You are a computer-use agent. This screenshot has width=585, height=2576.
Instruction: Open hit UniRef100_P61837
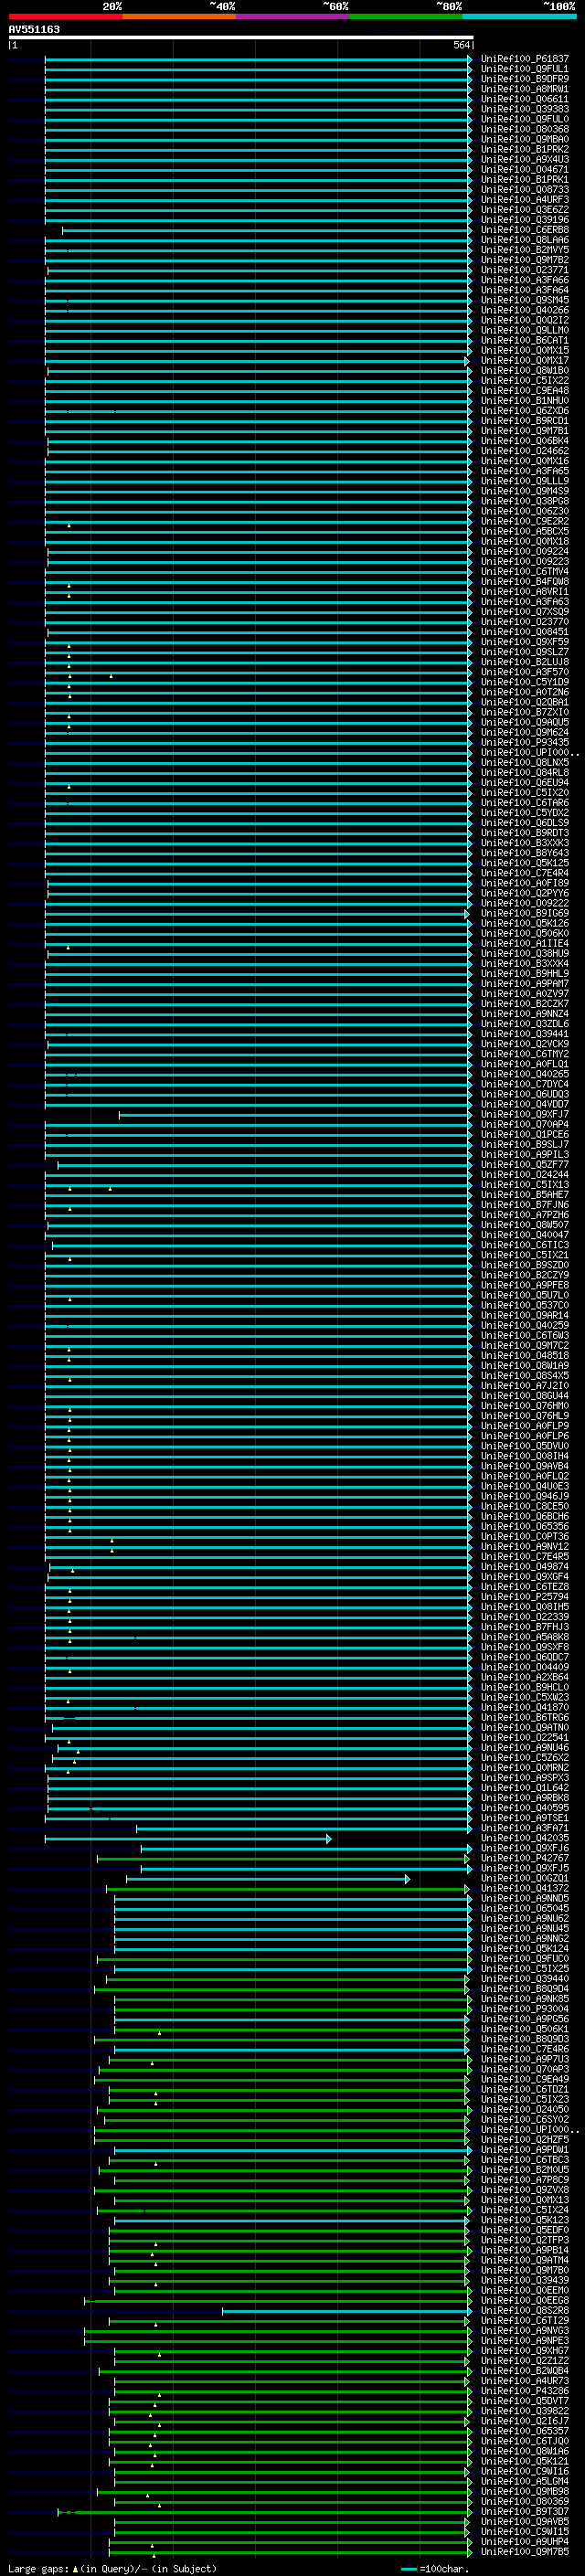(x=525, y=59)
